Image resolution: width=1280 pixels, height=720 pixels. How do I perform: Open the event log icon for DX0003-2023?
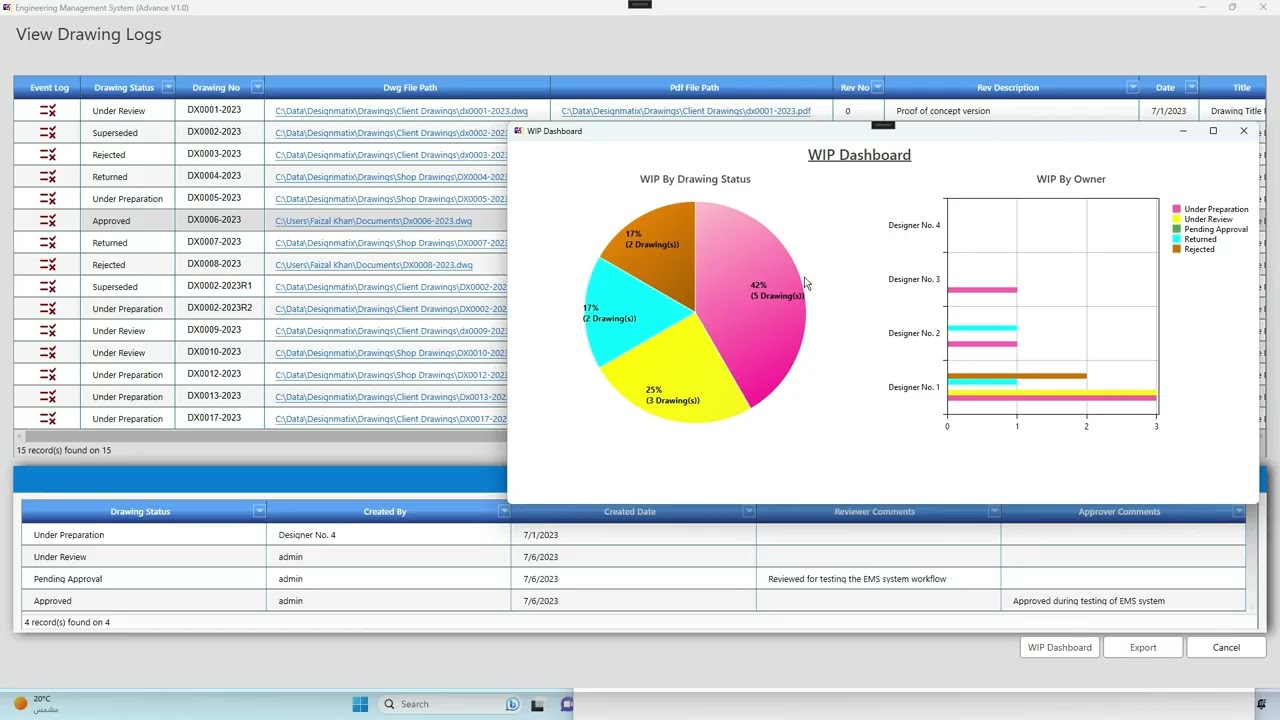(x=48, y=155)
